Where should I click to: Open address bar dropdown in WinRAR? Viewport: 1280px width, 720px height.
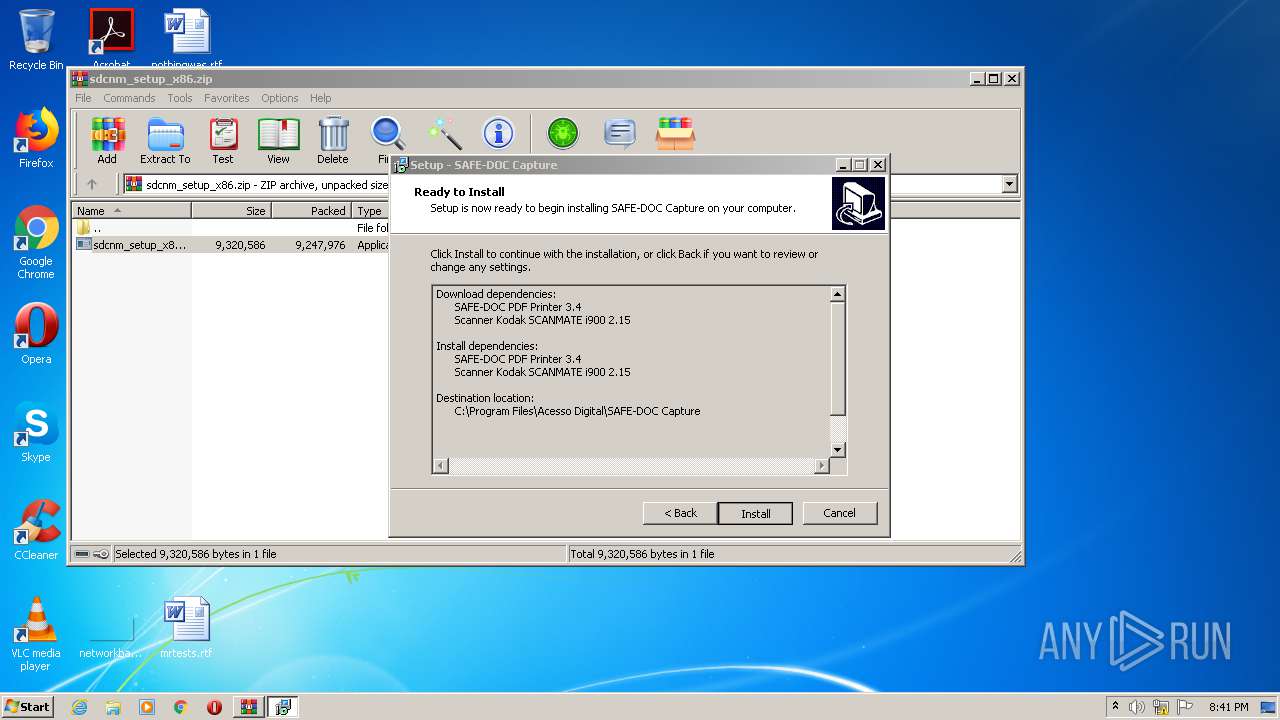tap(1009, 184)
